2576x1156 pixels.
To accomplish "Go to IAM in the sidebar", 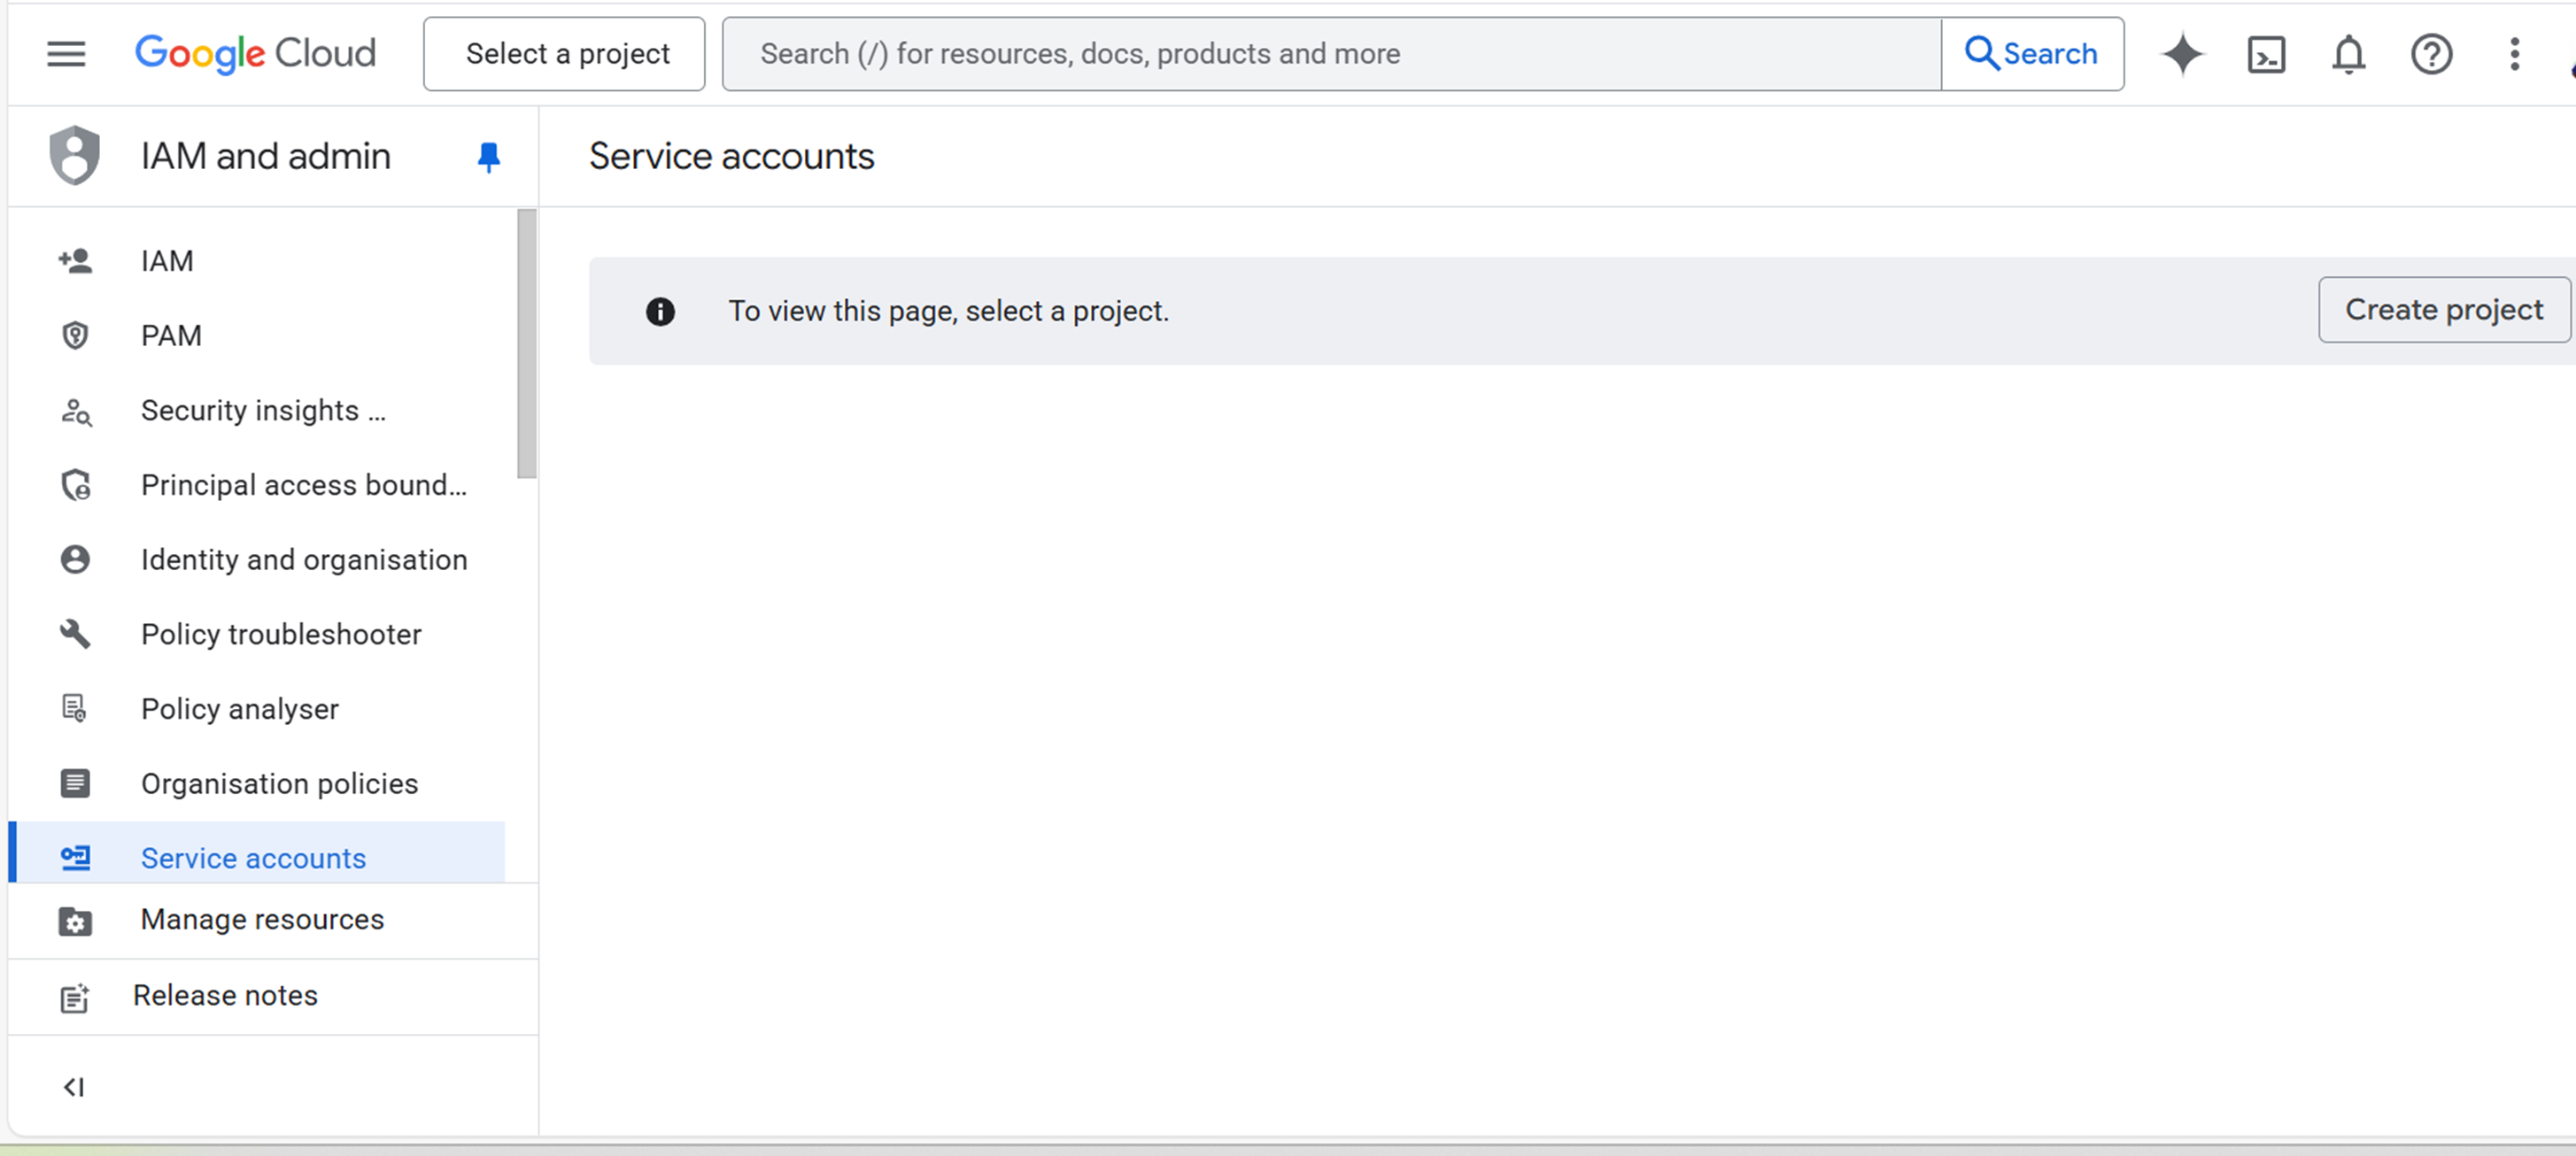I will (x=167, y=261).
